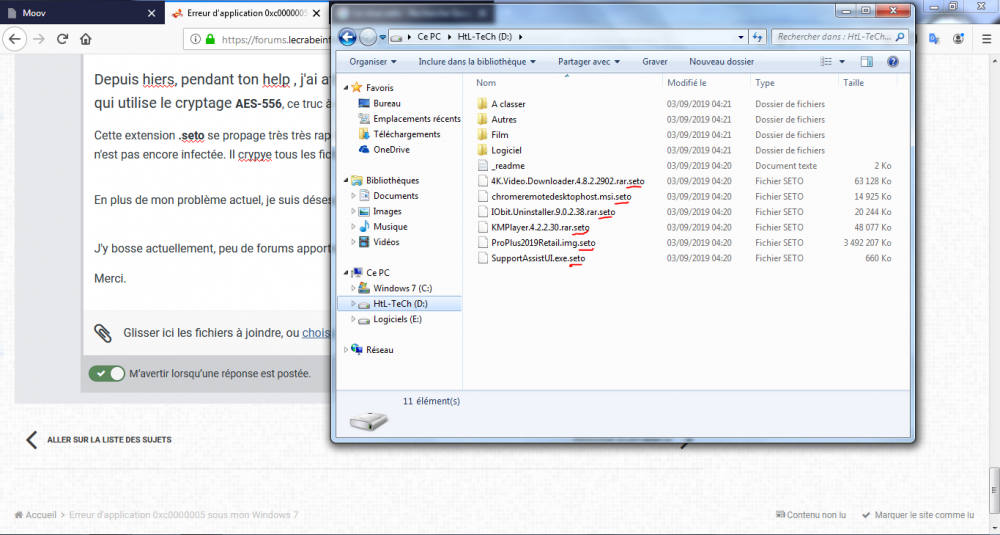Click the Explorer forward arrow button
The width and height of the screenshot is (1000, 535).
coord(368,37)
